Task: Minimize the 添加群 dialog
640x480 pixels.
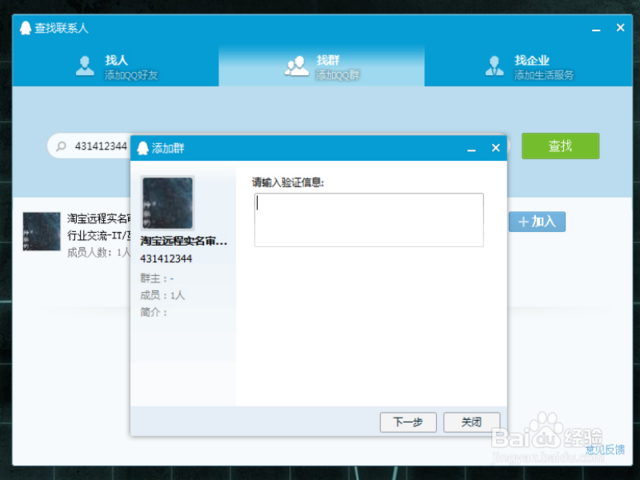Action: [x=471, y=149]
